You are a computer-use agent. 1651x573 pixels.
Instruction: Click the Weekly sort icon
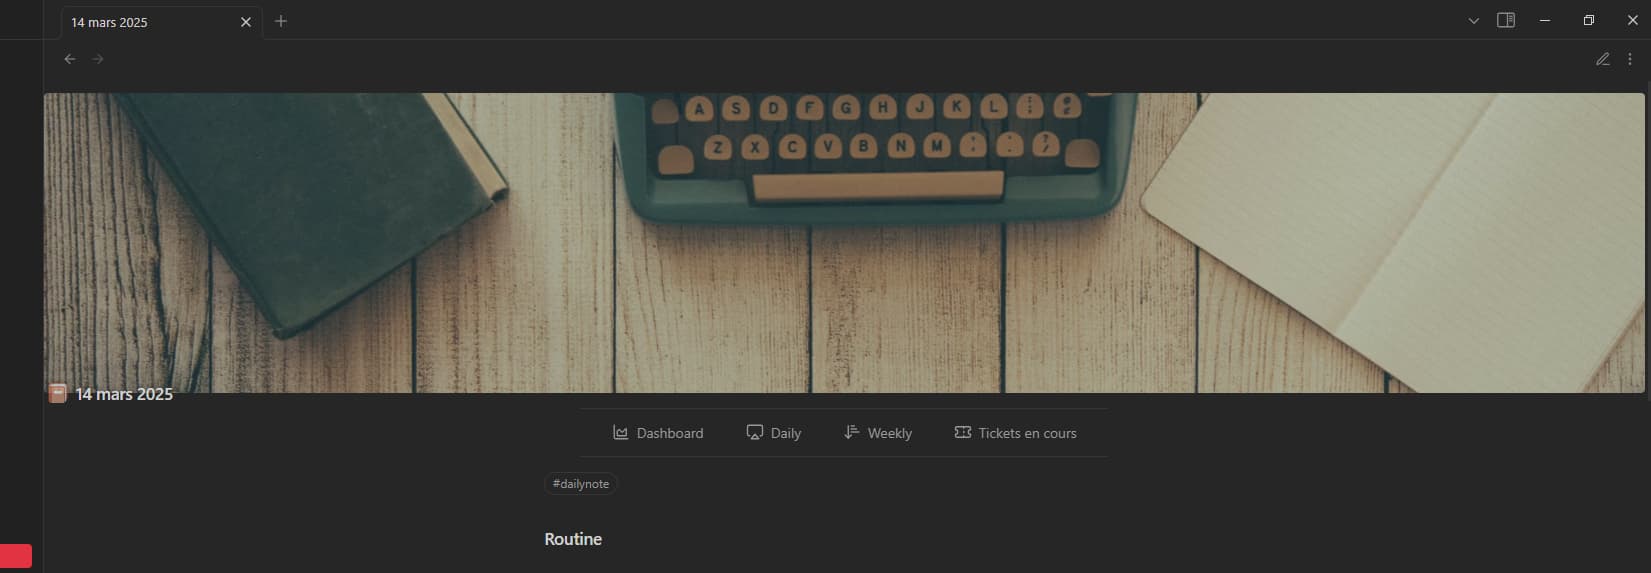(x=852, y=432)
